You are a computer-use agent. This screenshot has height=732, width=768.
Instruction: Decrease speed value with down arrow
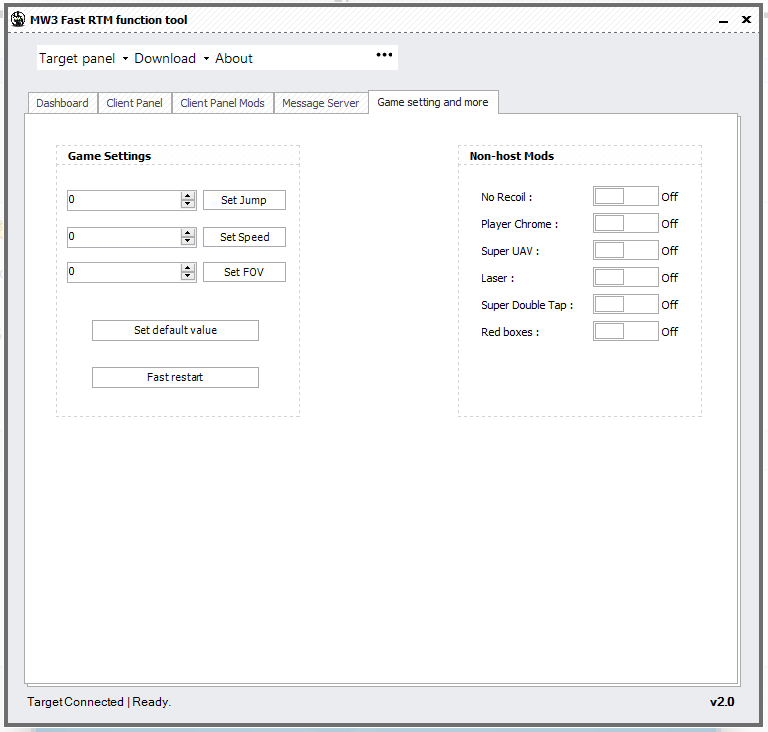(188, 241)
